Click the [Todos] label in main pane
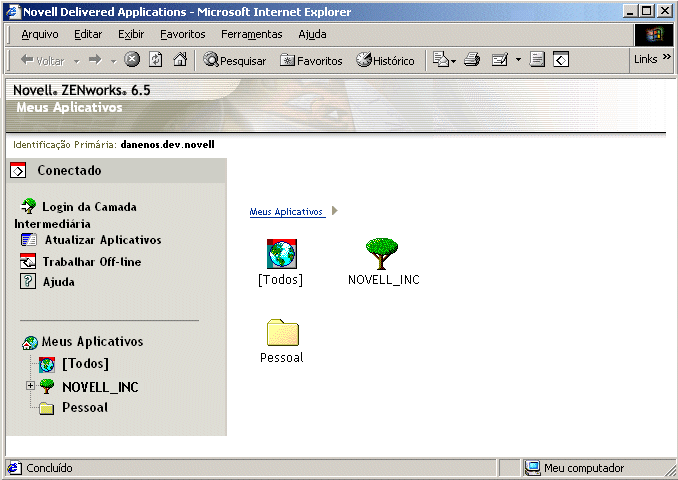 tap(280, 280)
